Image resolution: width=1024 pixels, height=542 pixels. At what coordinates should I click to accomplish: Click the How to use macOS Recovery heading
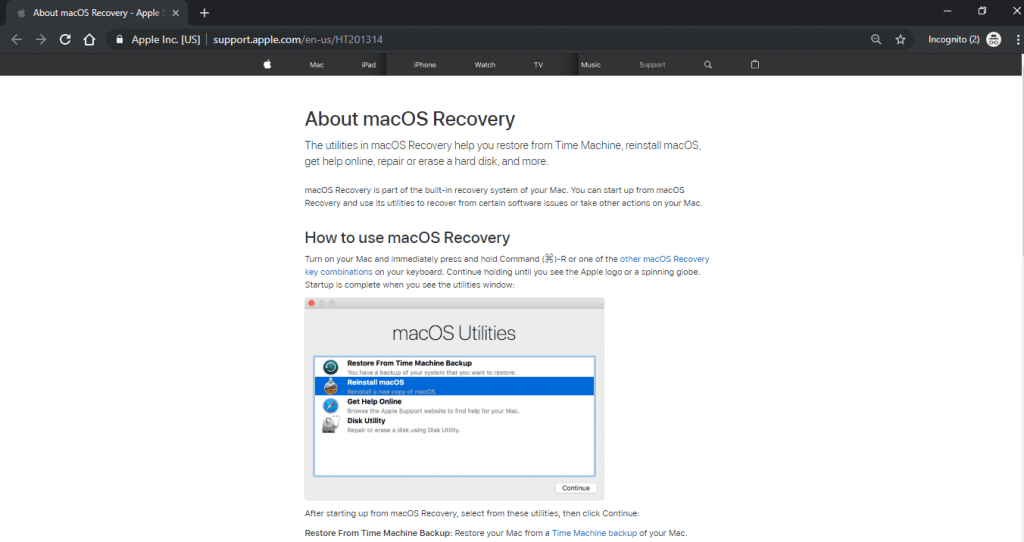407,238
